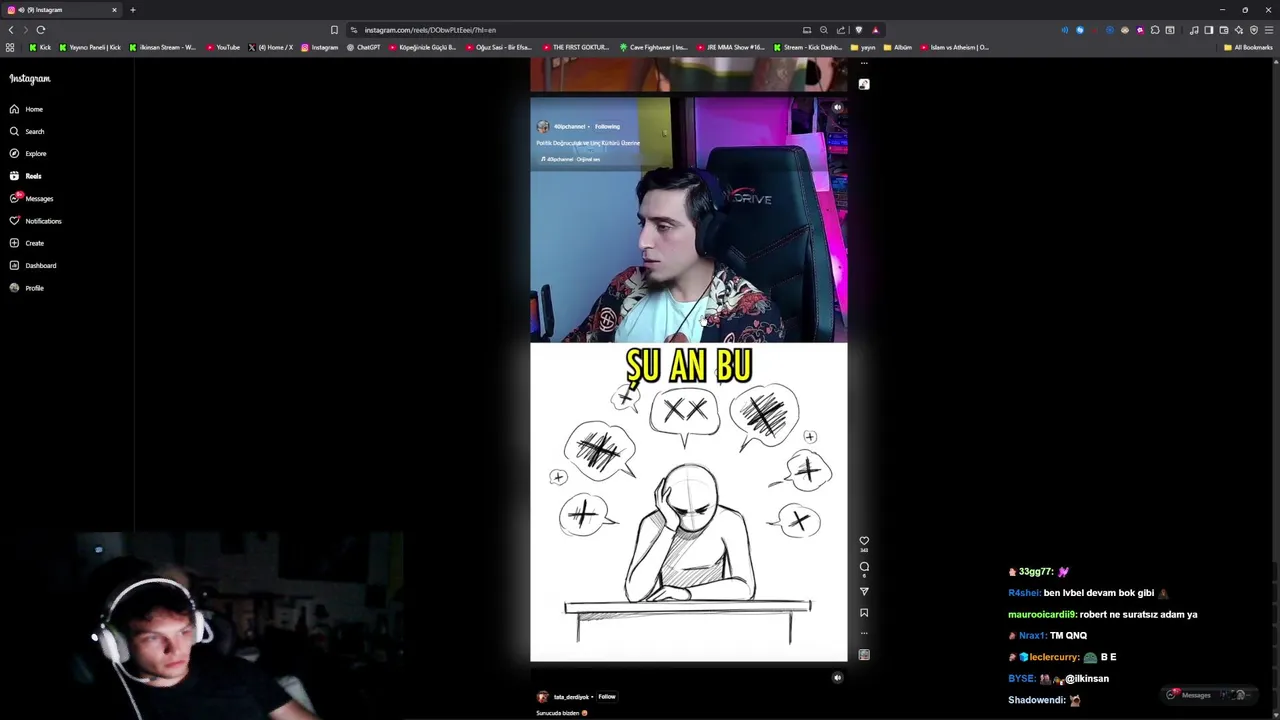Image resolution: width=1280 pixels, height=720 pixels.
Task: Open 40ipchannel profile from reel header
Action: 569,127
